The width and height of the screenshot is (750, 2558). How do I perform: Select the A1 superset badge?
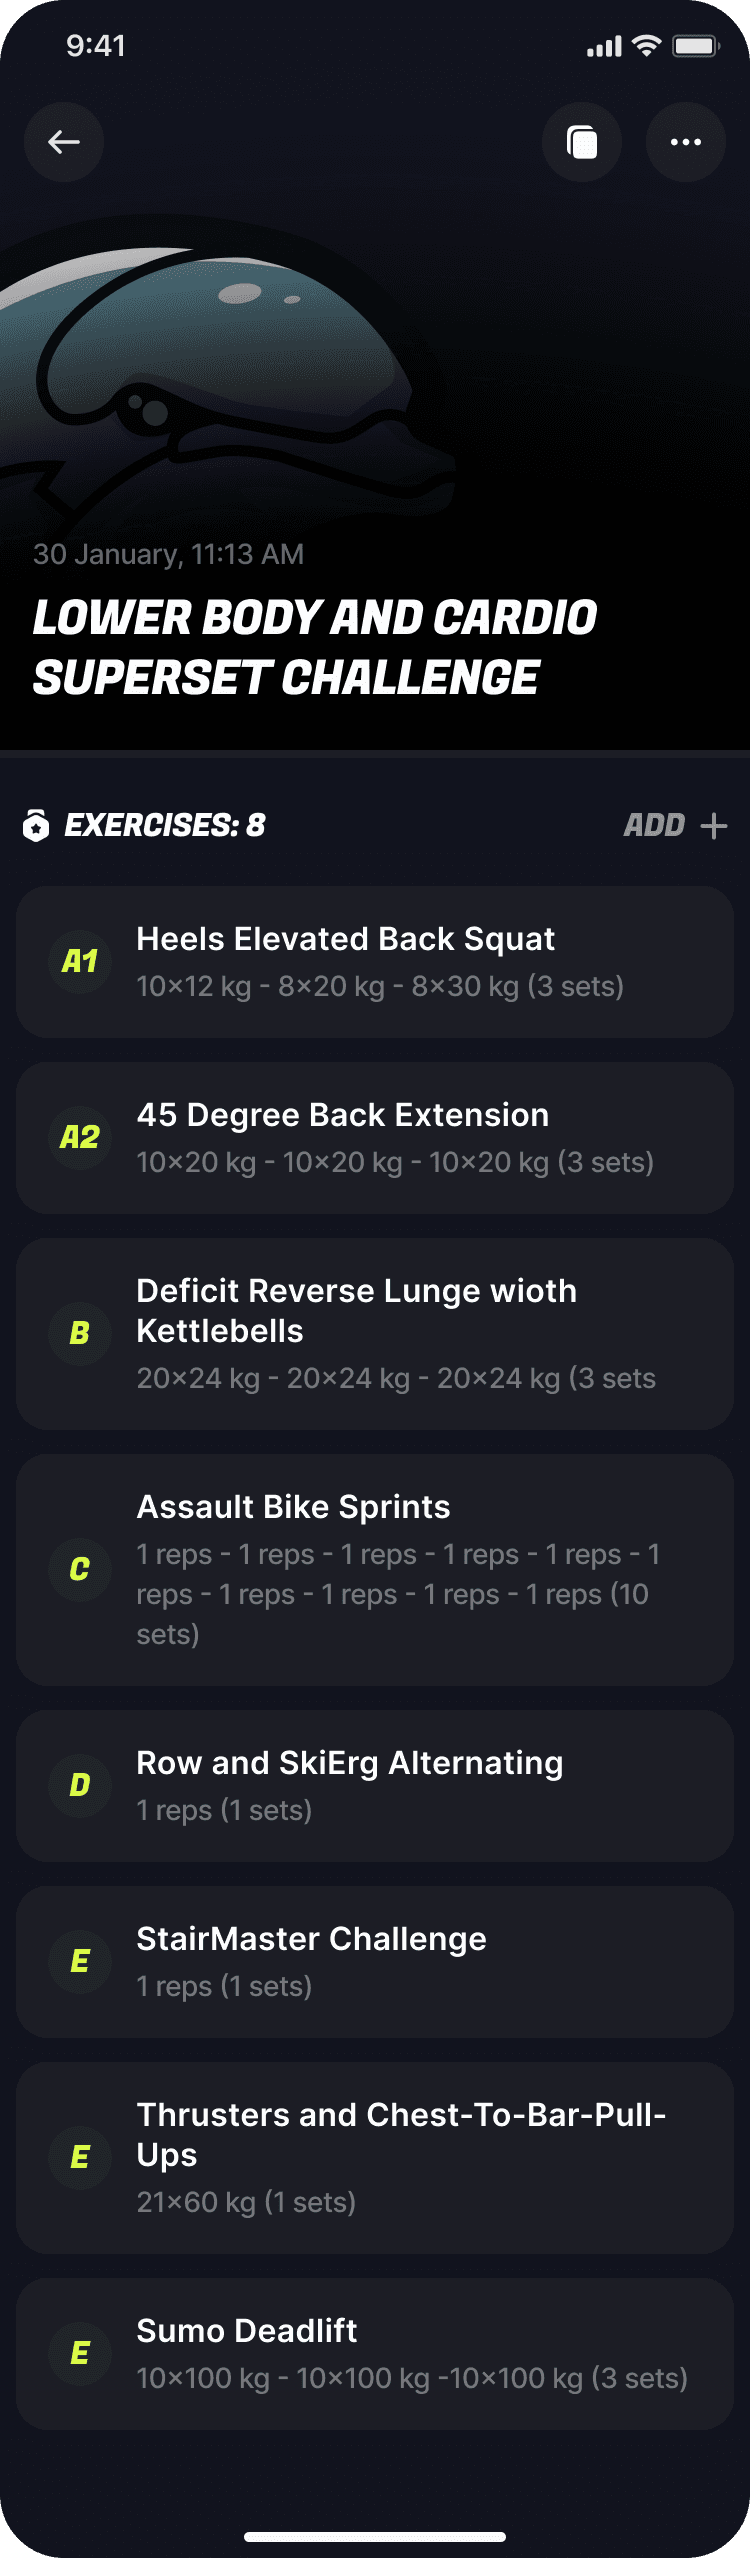[78, 963]
